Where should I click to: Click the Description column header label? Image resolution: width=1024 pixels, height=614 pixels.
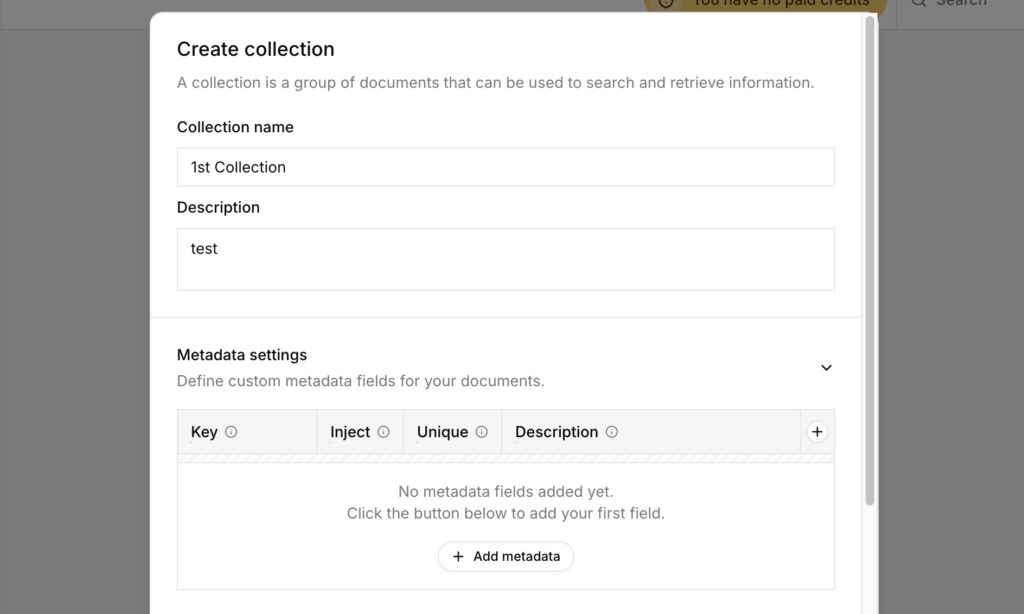coord(556,432)
